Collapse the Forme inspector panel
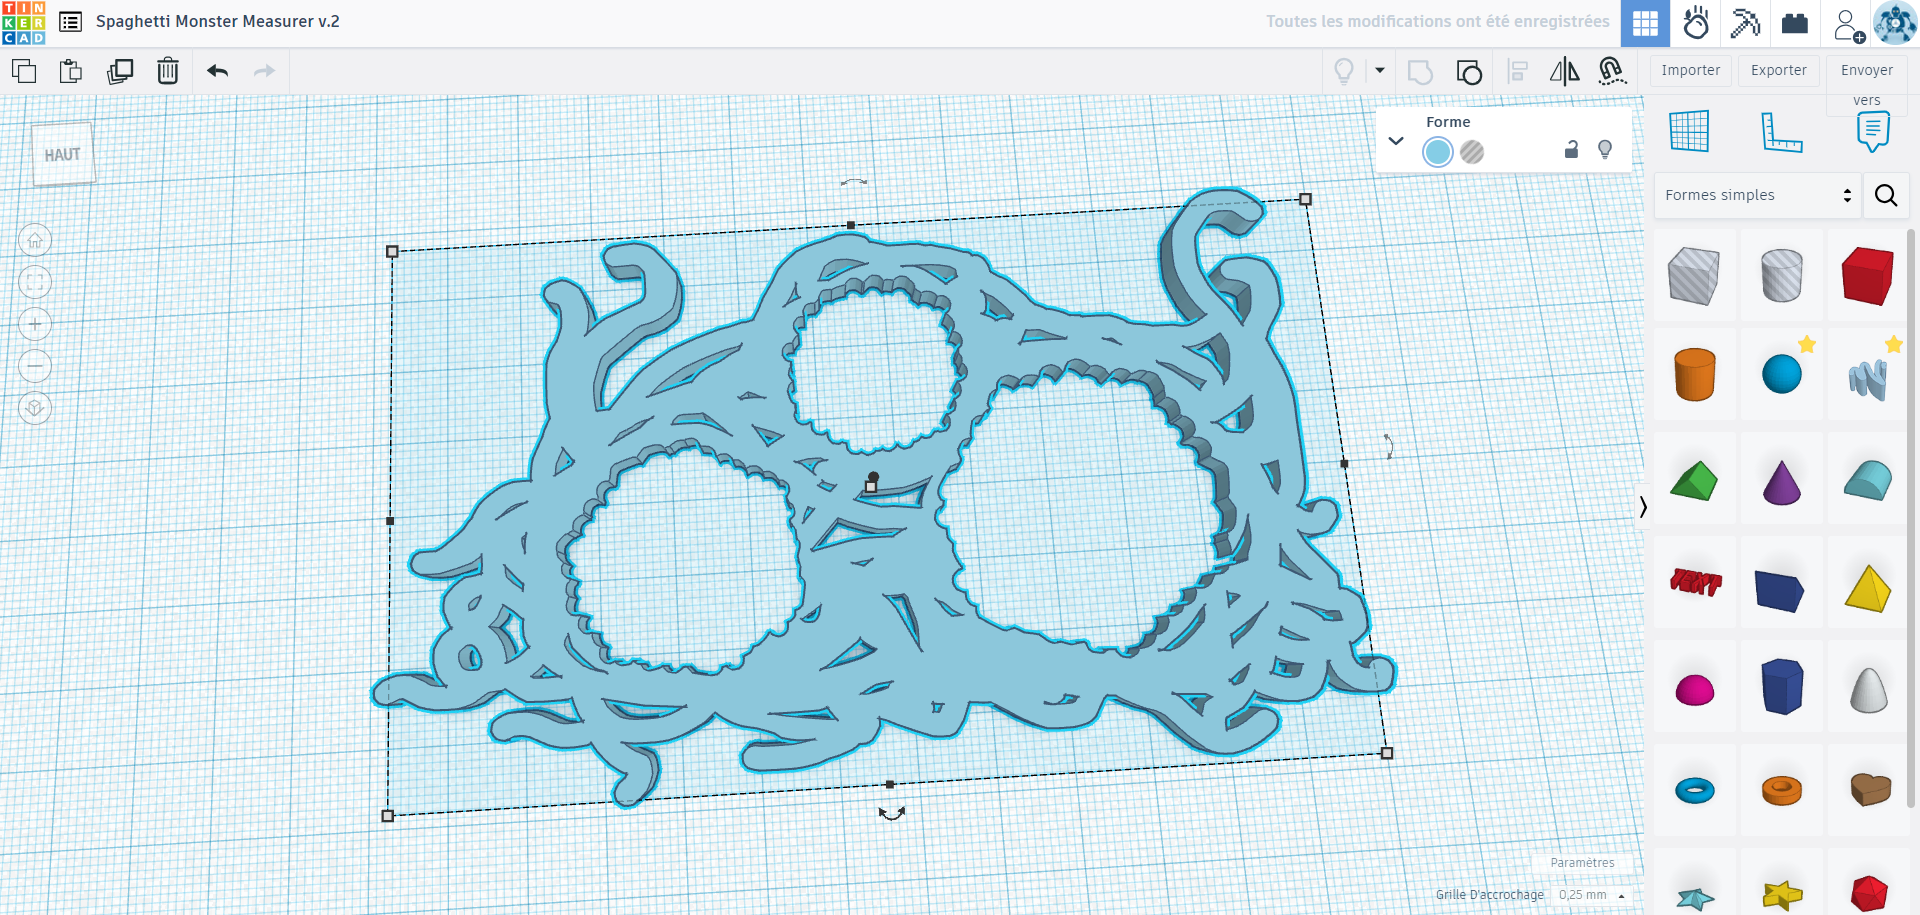This screenshot has height=915, width=1920. 1396,141
